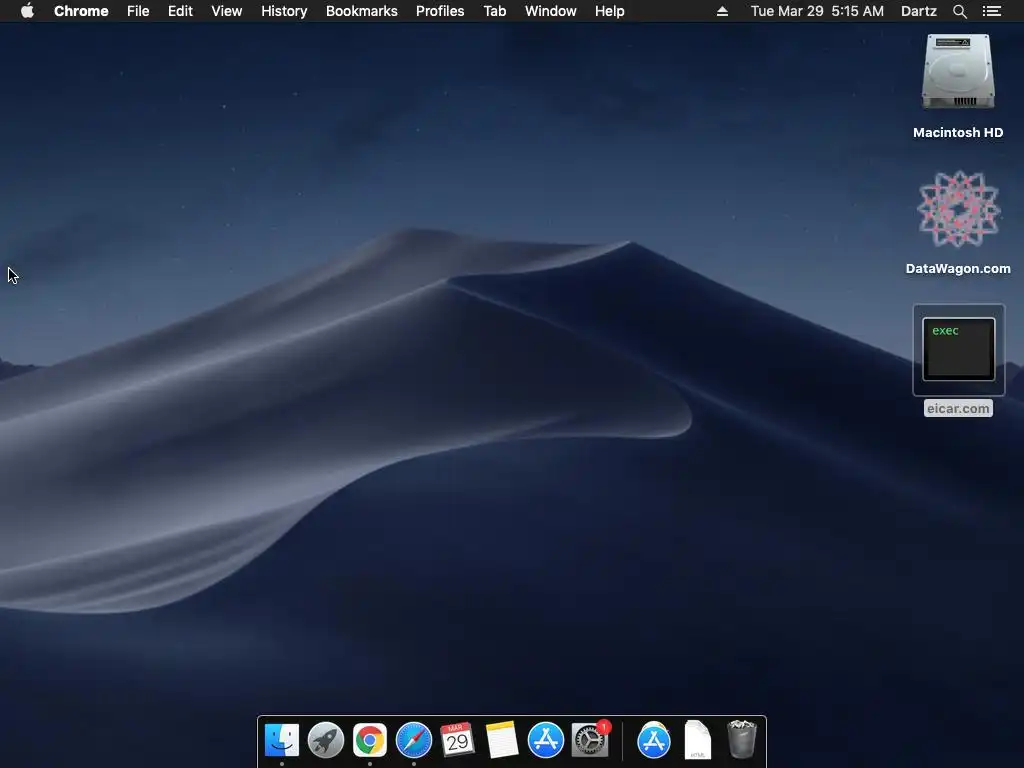Open the Dartz user menu
The image size is (1024, 768).
[919, 11]
